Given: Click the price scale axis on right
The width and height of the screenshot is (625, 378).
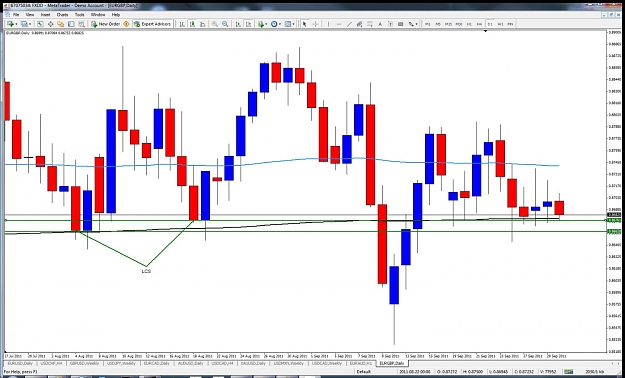Looking at the screenshot, I should click(615, 191).
